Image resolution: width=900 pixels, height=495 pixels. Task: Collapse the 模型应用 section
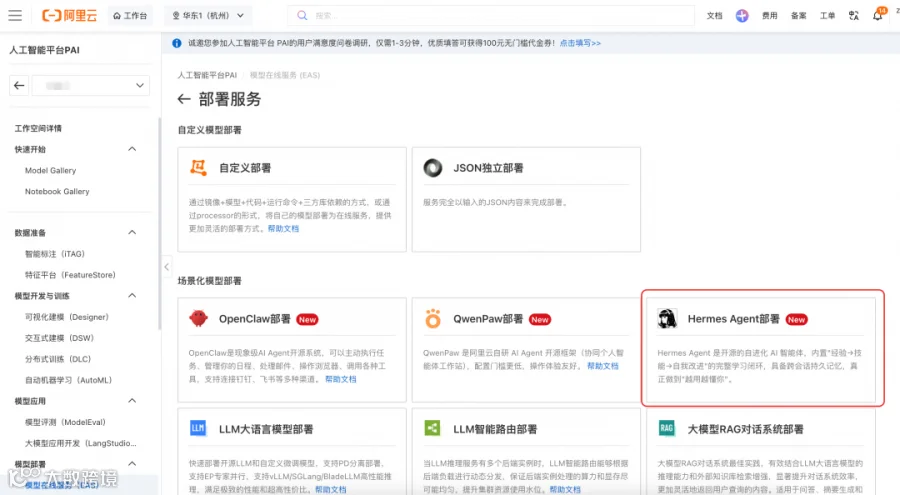pos(132,401)
